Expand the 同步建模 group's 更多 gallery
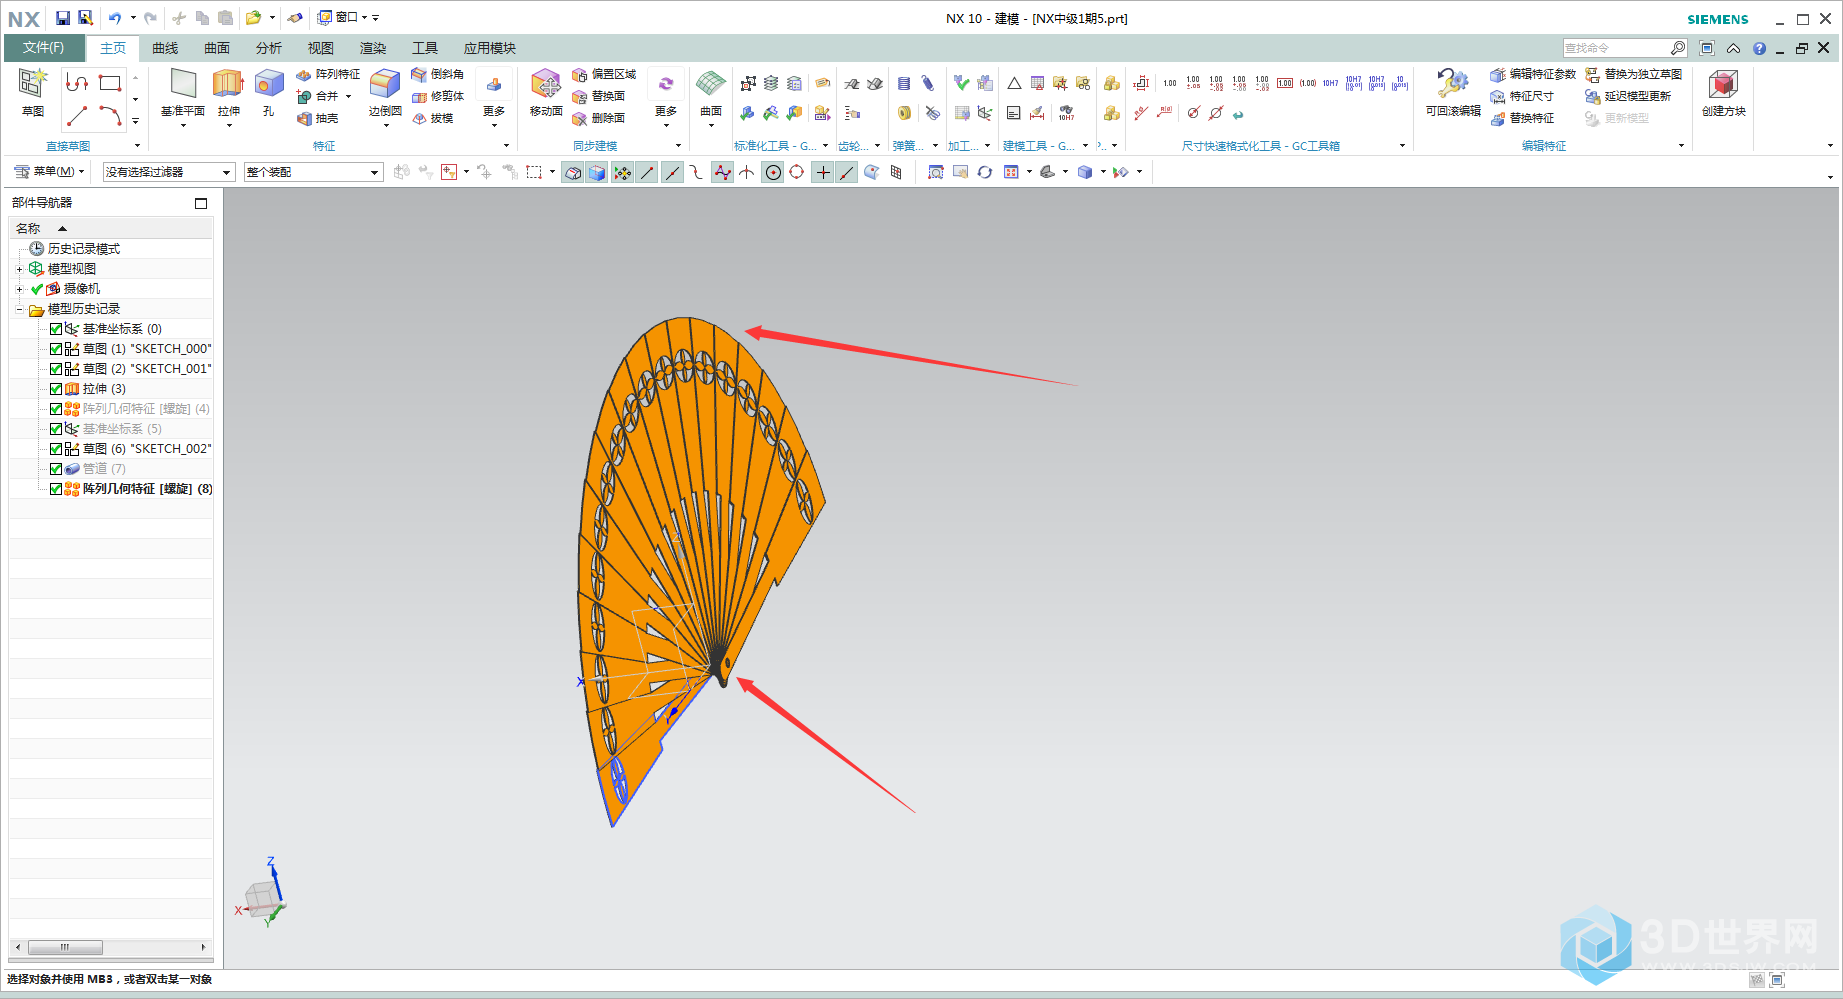This screenshot has height=999, width=1843. (x=666, y=98)
